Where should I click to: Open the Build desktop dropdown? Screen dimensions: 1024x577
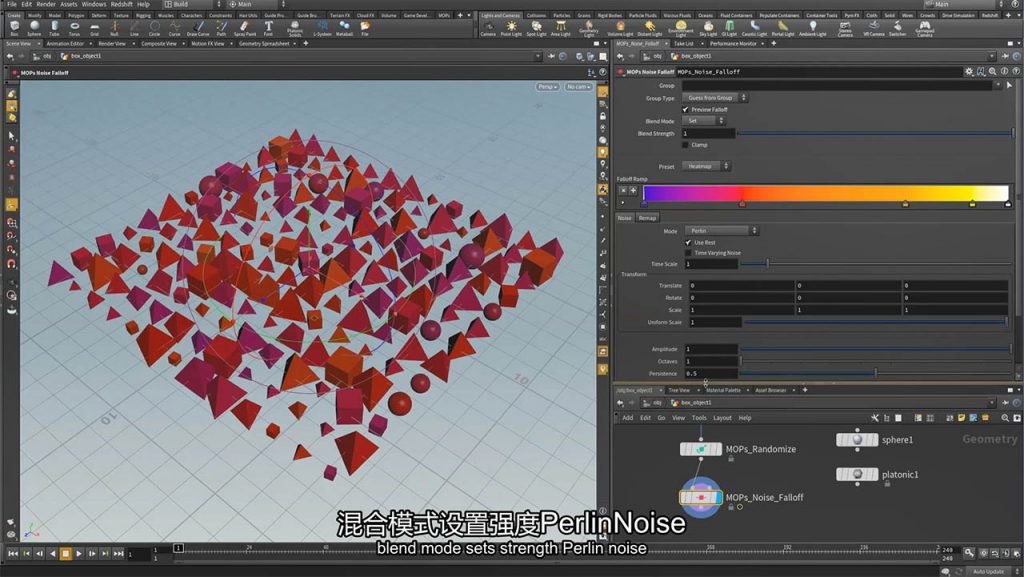tap(192, 4)
